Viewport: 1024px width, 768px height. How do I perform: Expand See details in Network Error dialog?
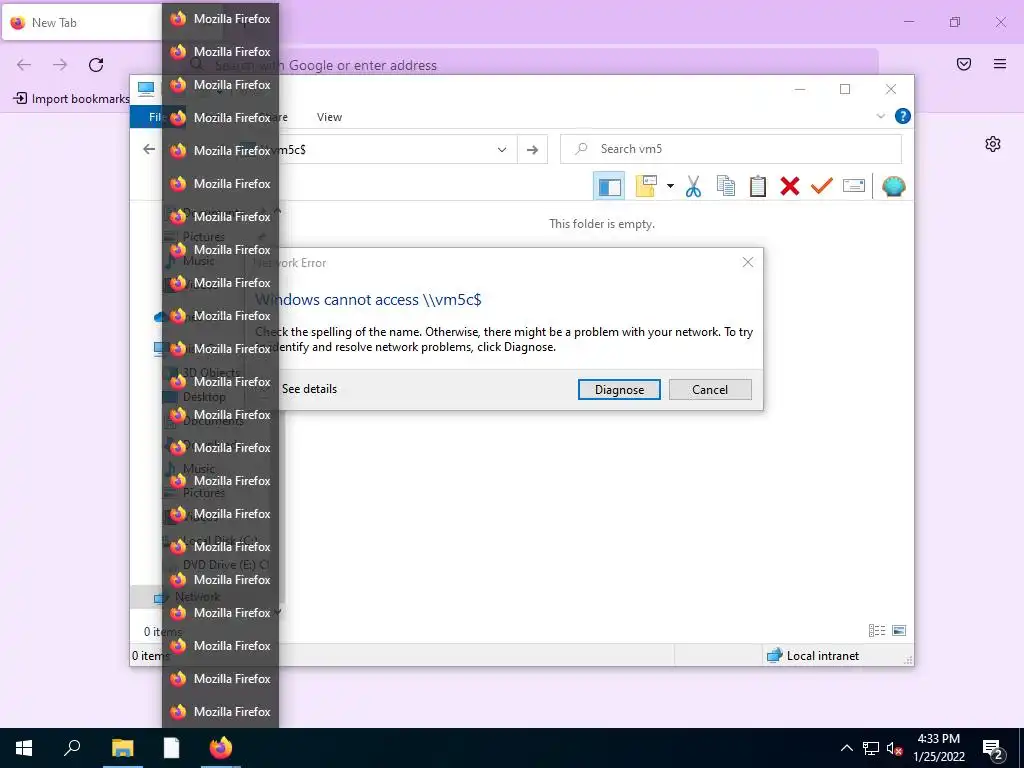click(309, 389)
